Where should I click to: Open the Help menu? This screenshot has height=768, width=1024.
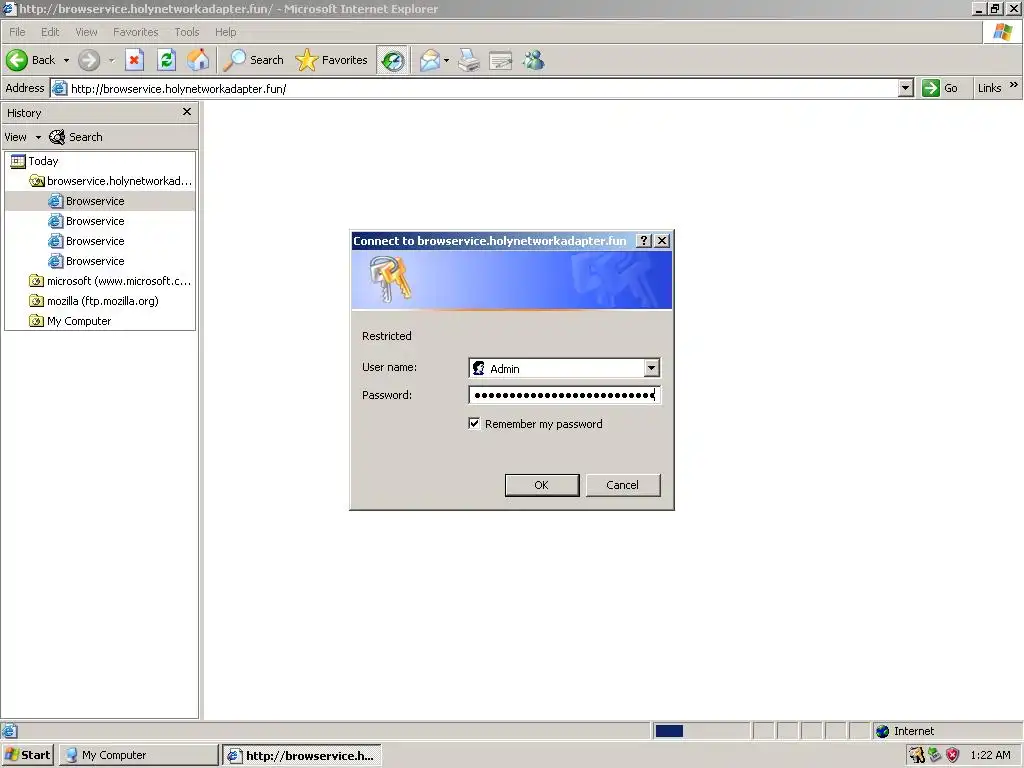click(x=226, y=32)
